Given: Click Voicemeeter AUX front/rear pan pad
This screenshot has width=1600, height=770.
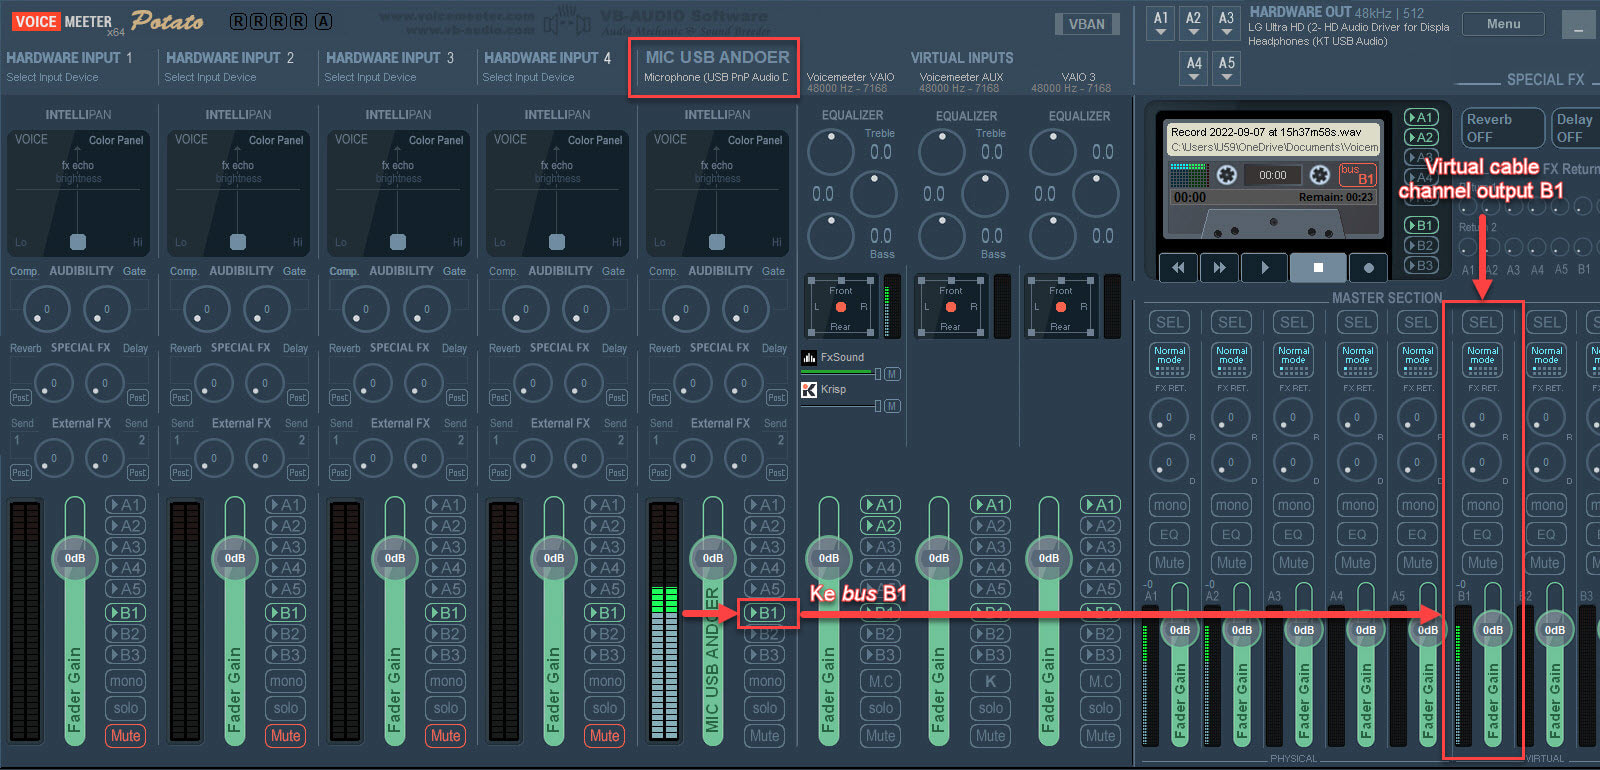Looking at the screenshot, I should pyautogui.click(x=951, y=307).
